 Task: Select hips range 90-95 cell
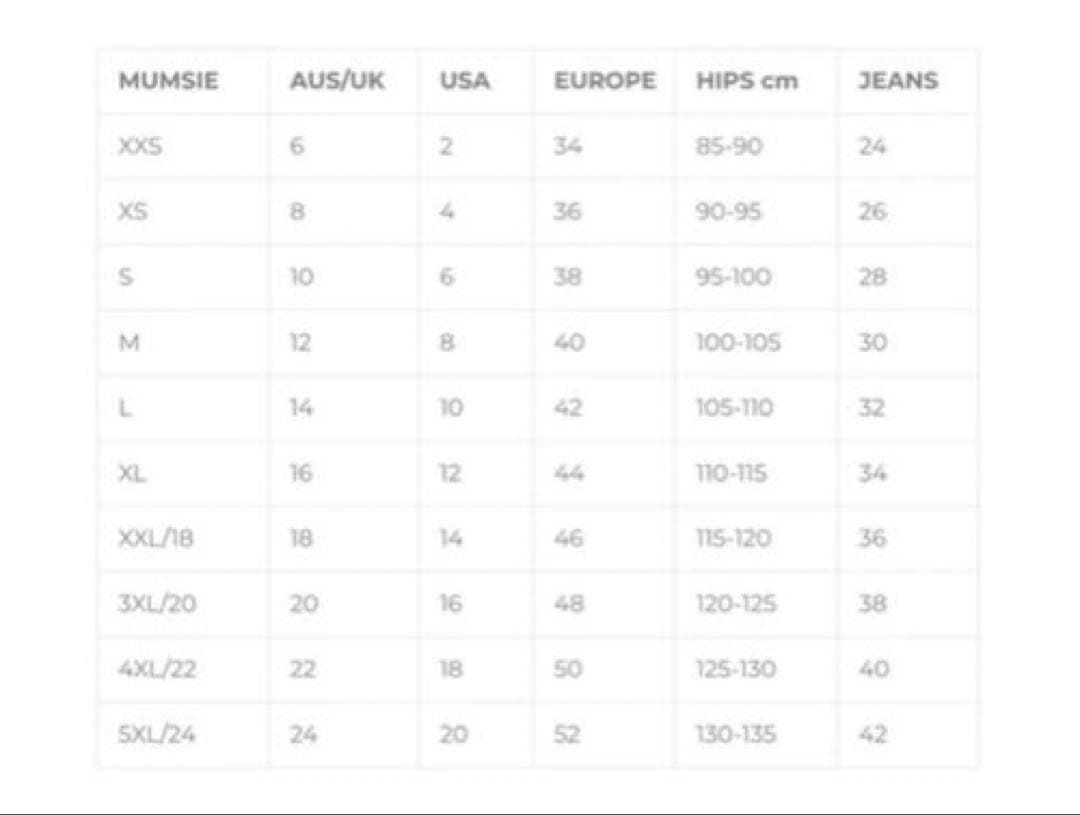(729, 212)
